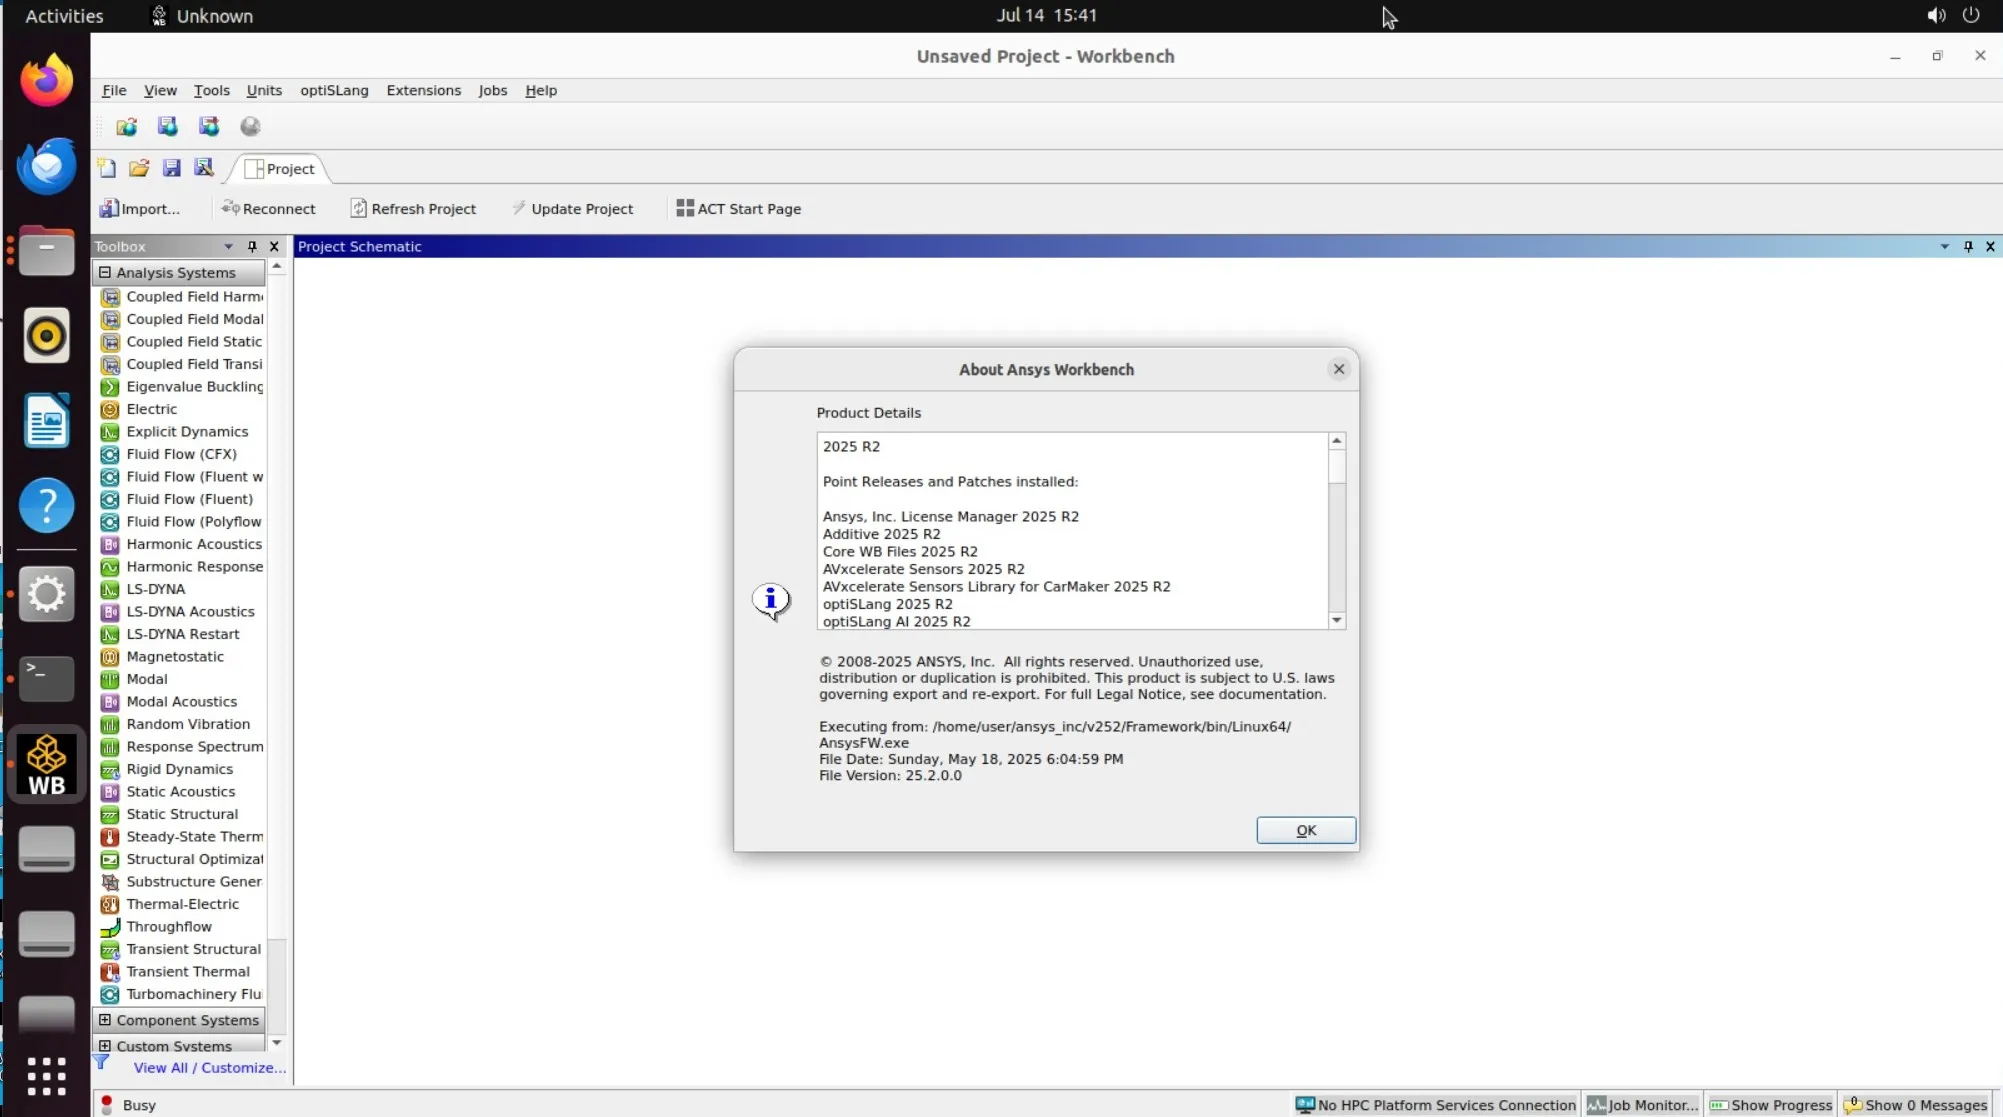Click the Workbench WB dock icon
The height and width of the screenshot is (1117, 2003).
pos(46,765)
